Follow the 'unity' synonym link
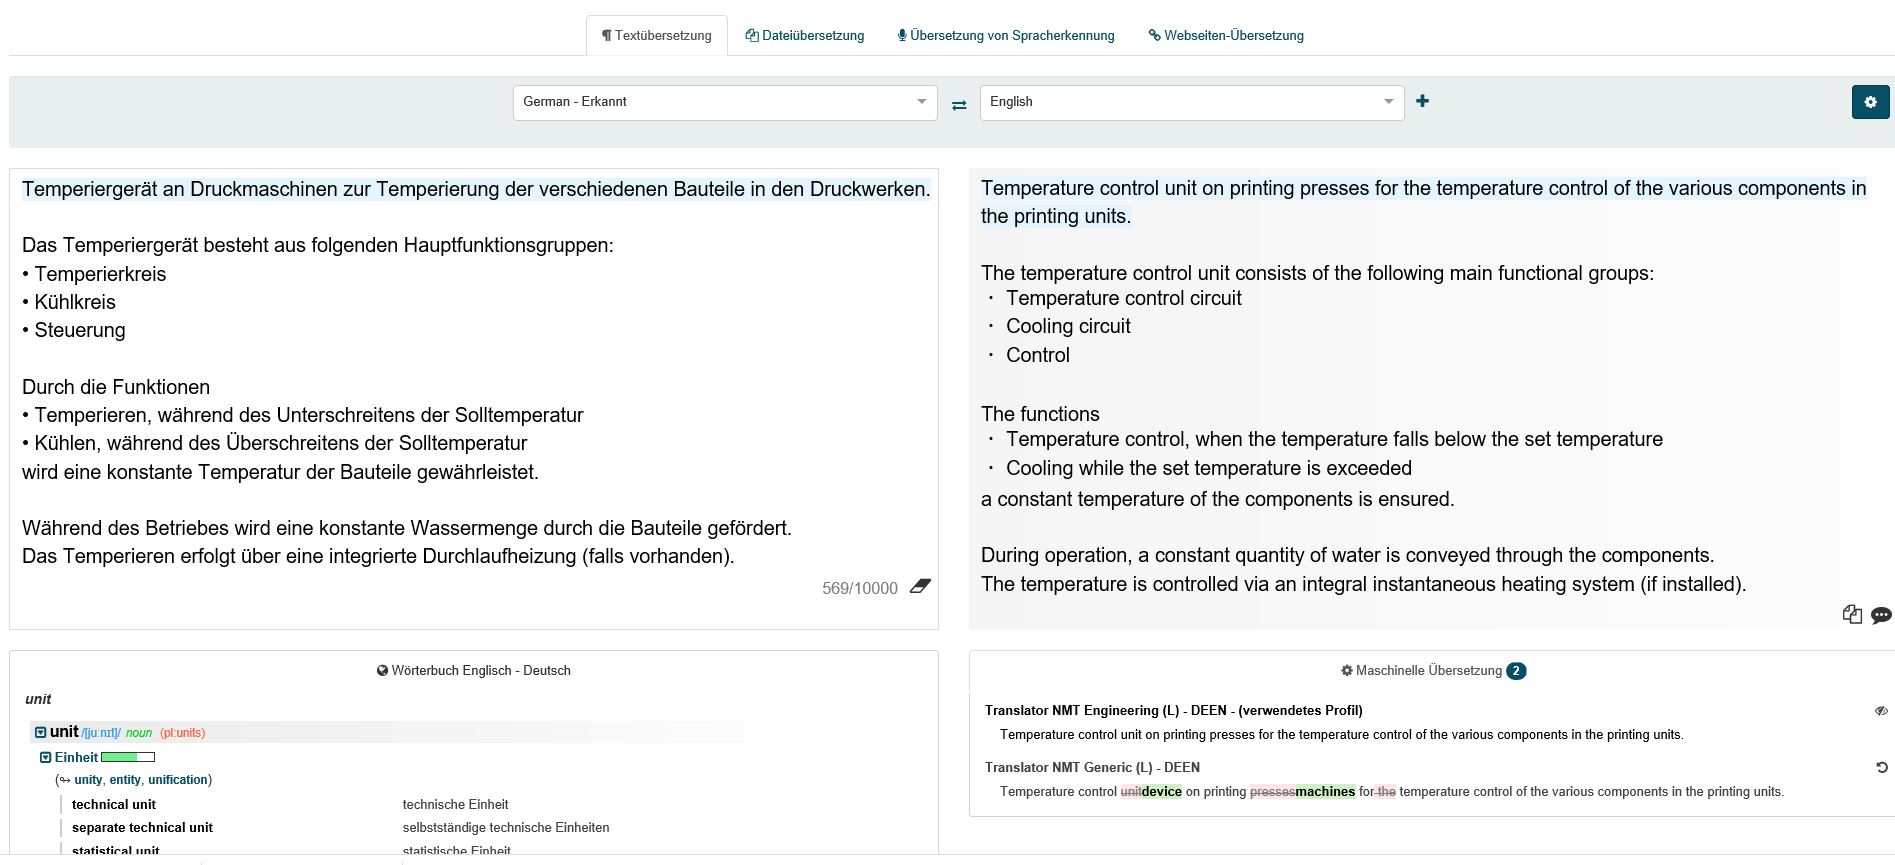Screen dimensions: 1895x865 [x=88, y=780]
